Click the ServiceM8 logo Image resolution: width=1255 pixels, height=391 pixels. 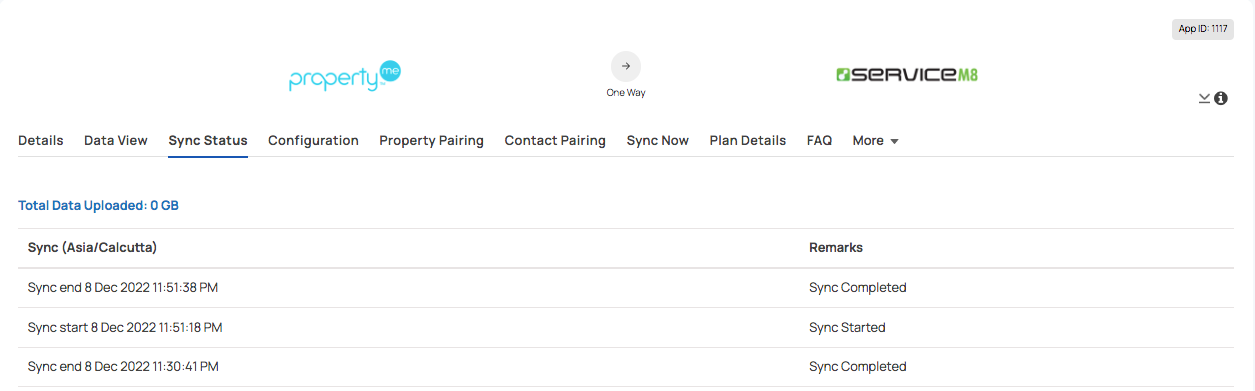click(906, 75)
